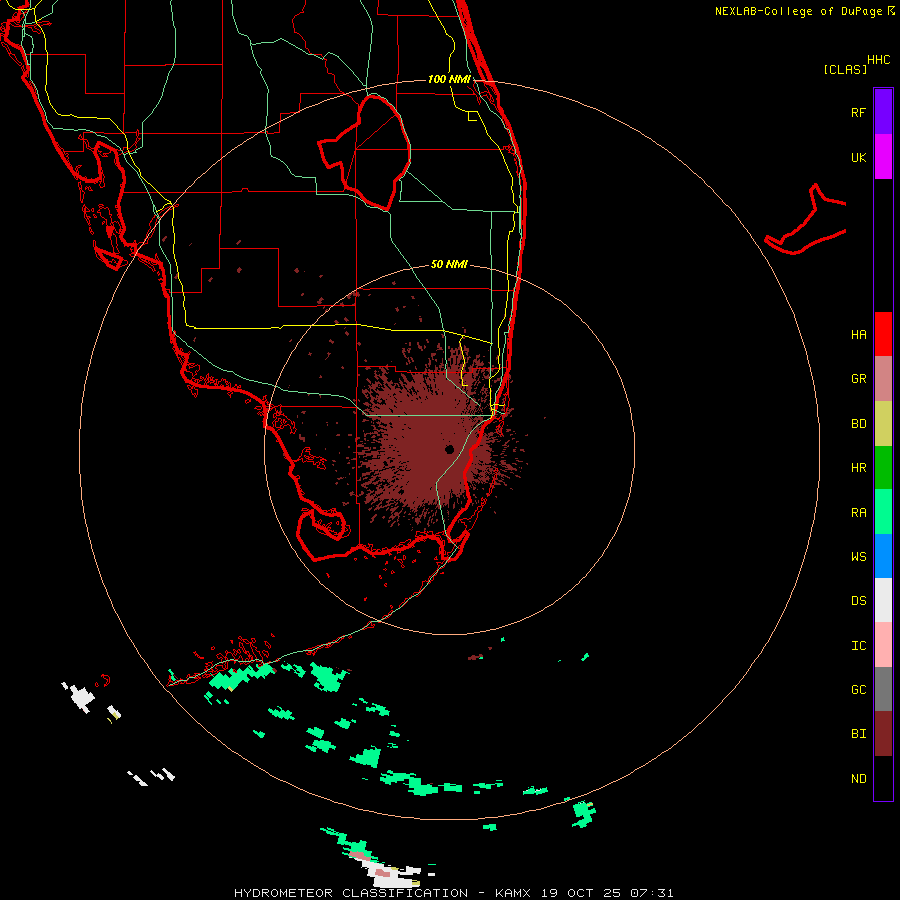
Task: Click the 'GR' legend label
Action: [858, 379]
